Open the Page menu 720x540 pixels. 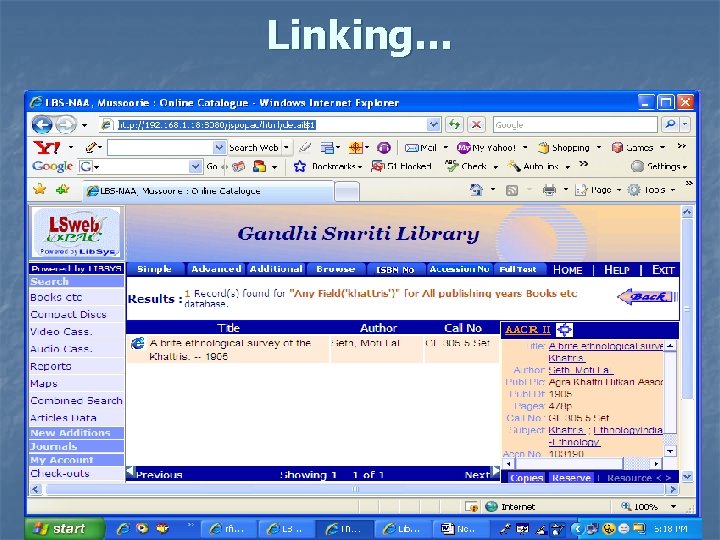tap(597, 190)
